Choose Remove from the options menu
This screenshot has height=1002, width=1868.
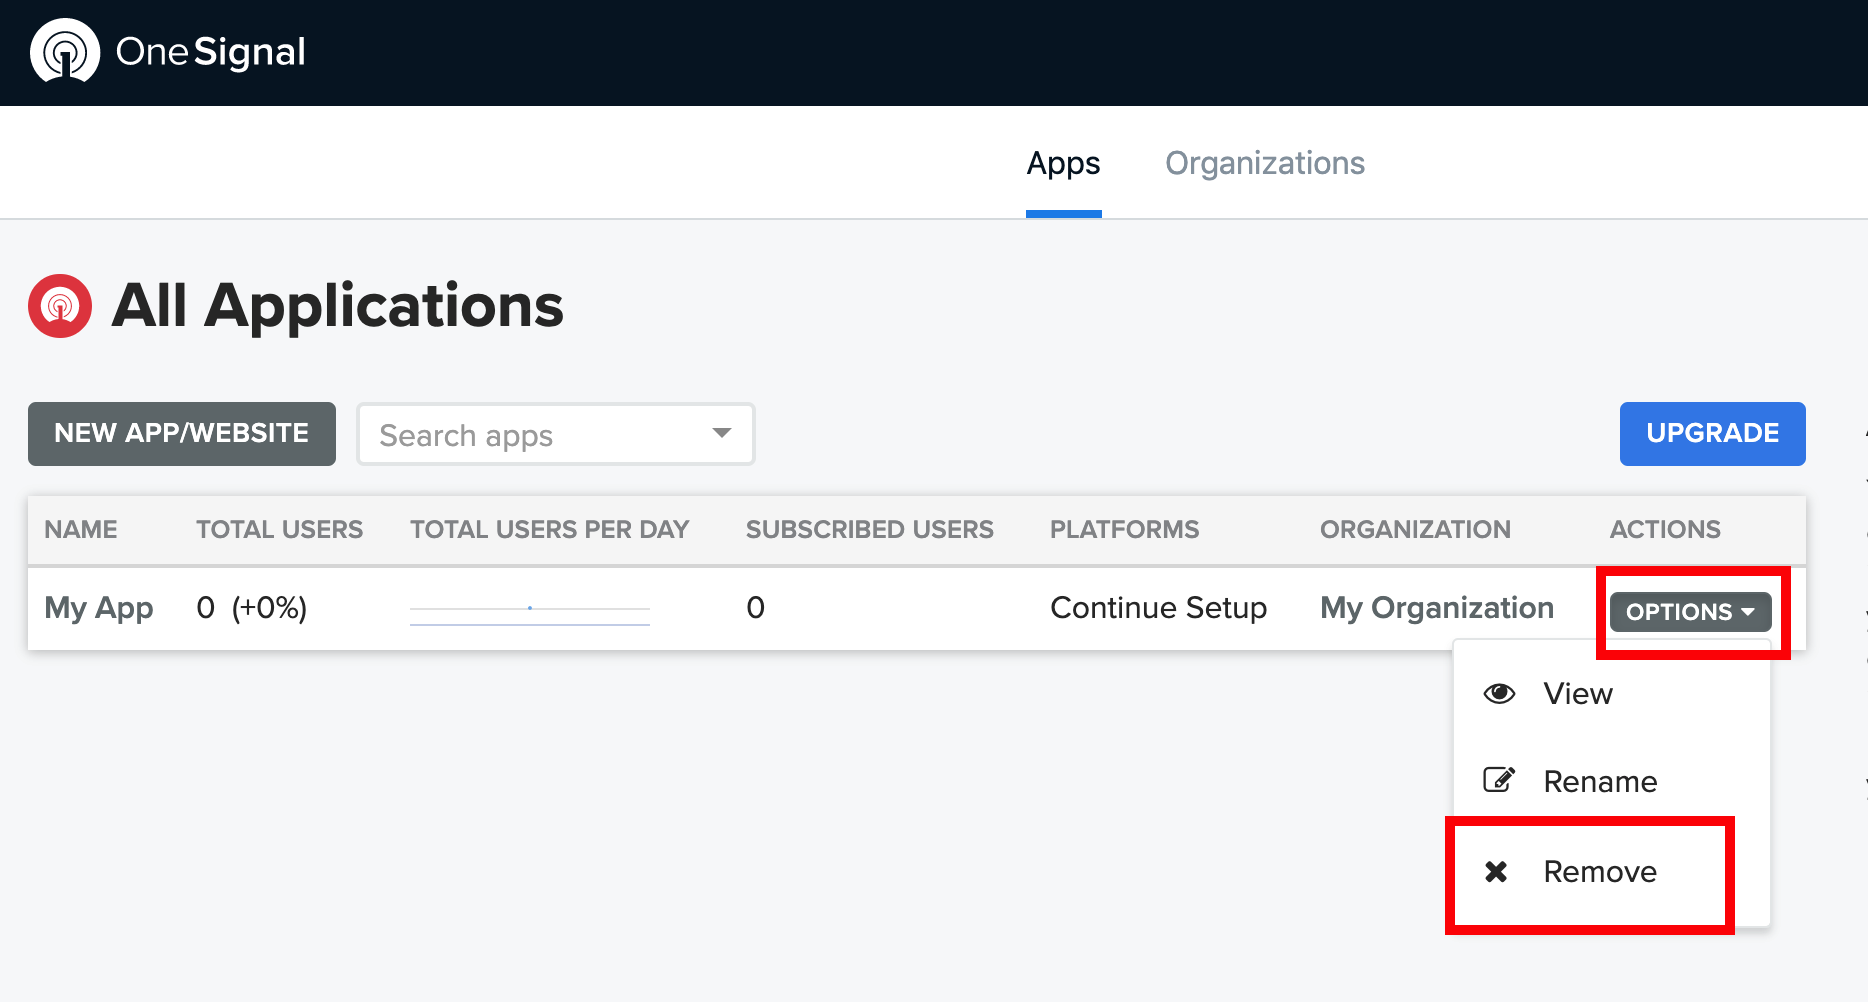click(x=1611, y=871)
